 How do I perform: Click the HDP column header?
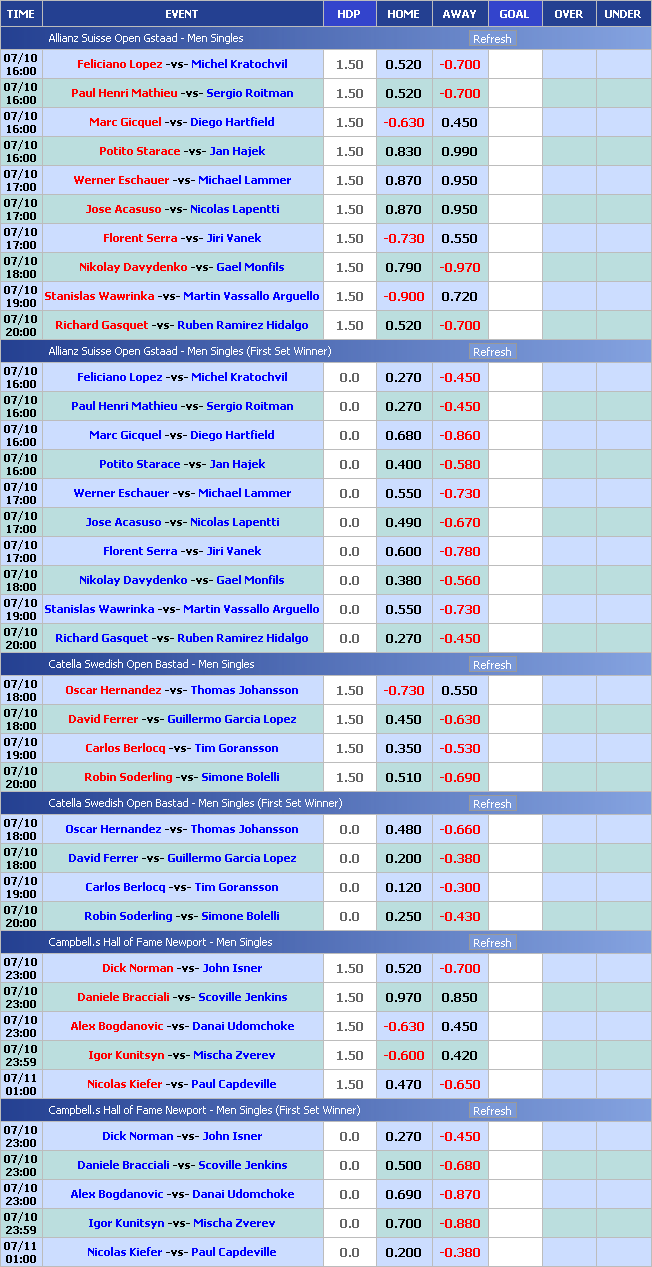[x=349, y=14]
